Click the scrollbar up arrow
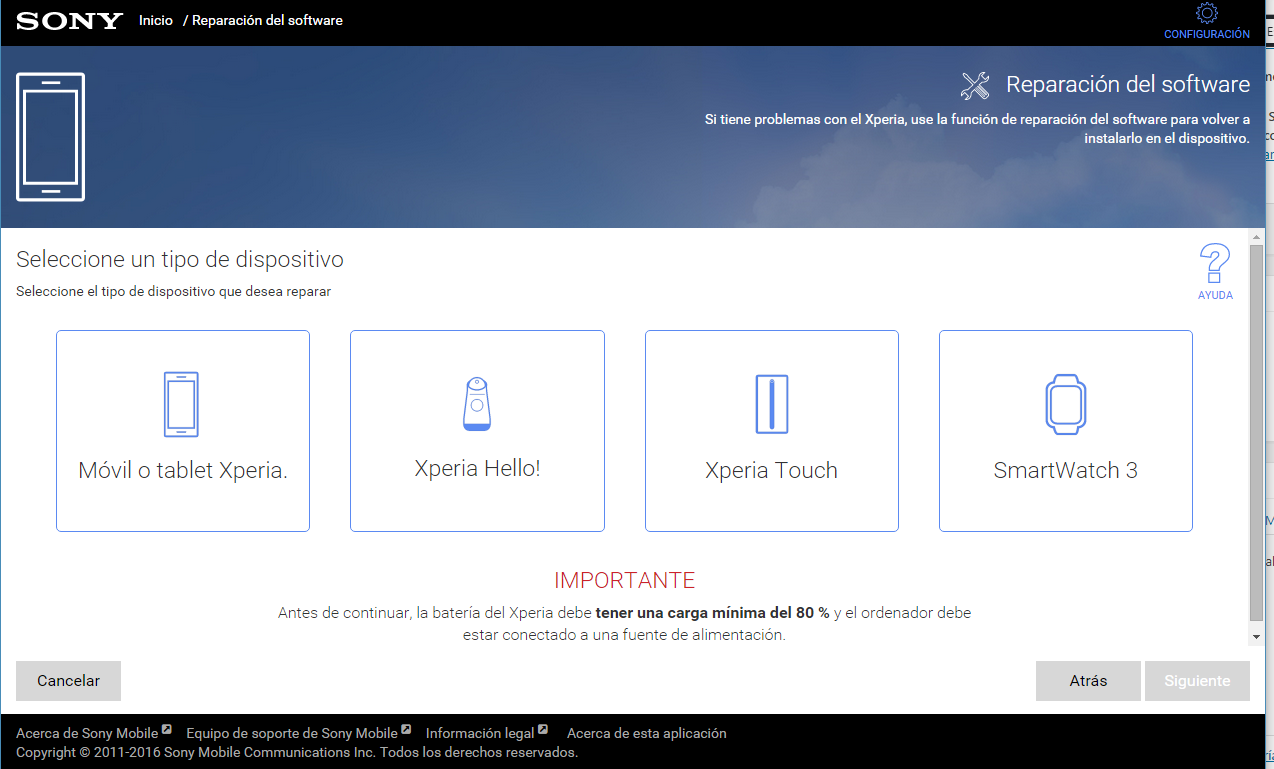 [x=1256, y=237]
